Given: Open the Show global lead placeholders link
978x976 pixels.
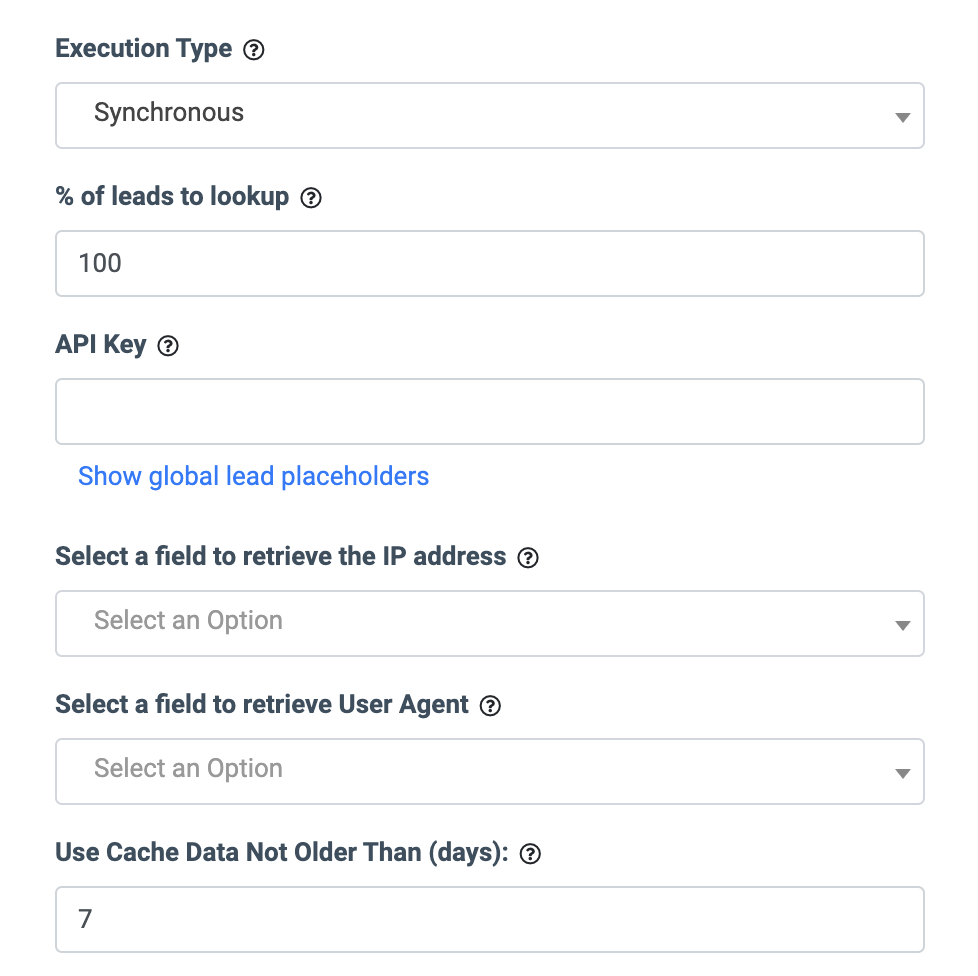Looking at the screenshot, I should (253, 476).
